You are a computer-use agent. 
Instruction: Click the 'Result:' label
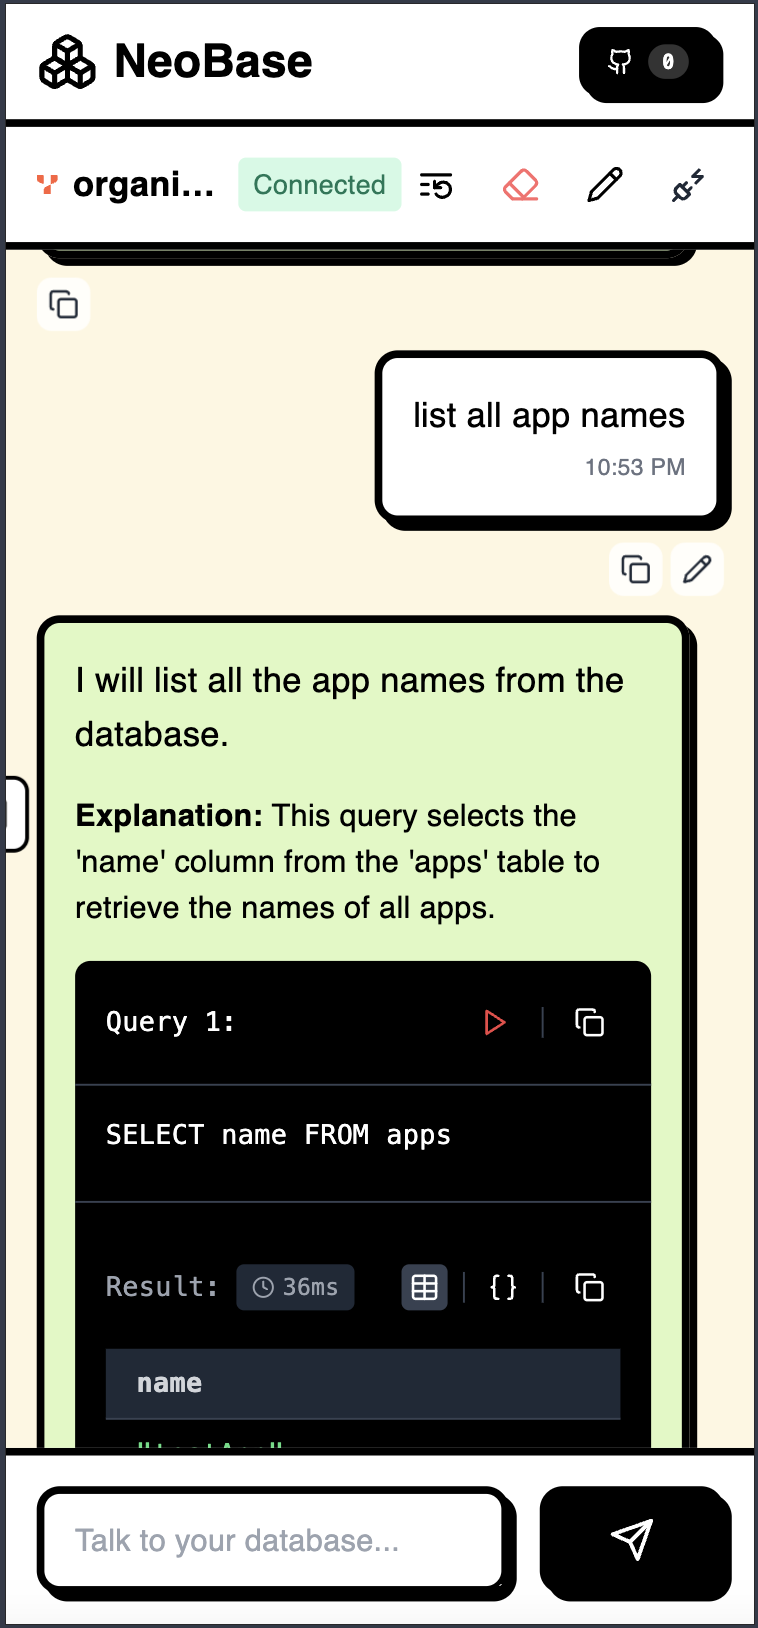click(162, 1287)
